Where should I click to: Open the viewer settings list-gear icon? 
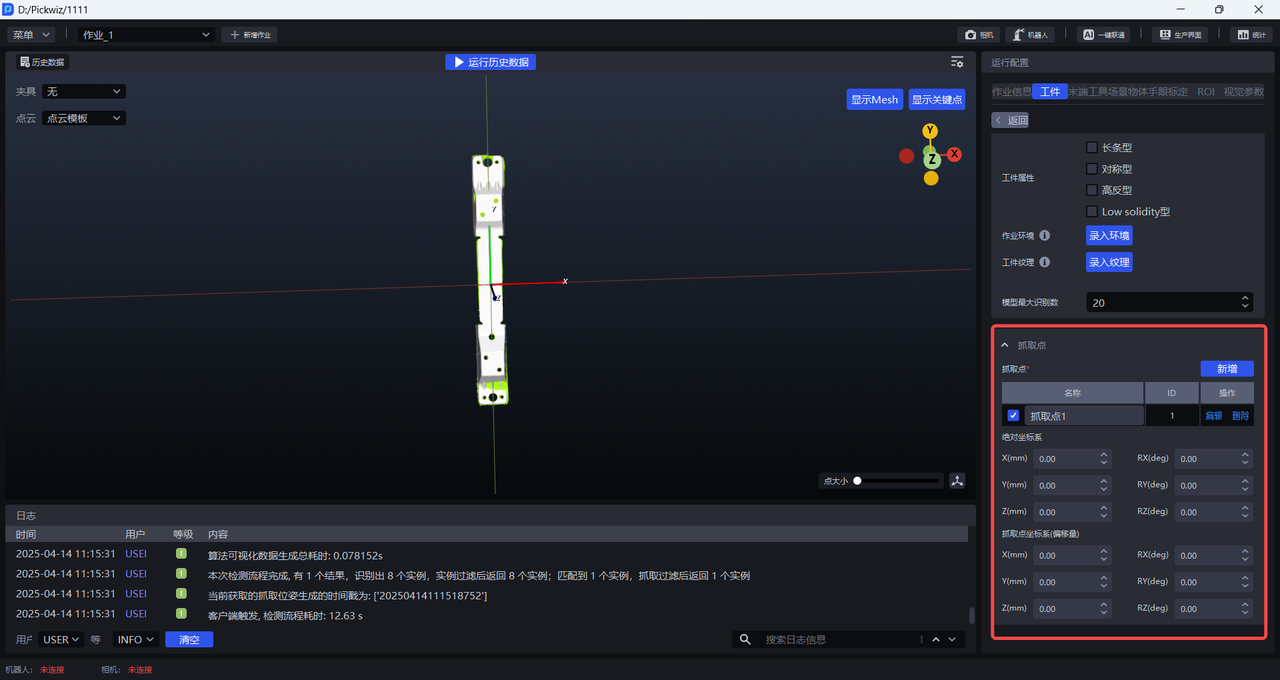click(957, 62)
